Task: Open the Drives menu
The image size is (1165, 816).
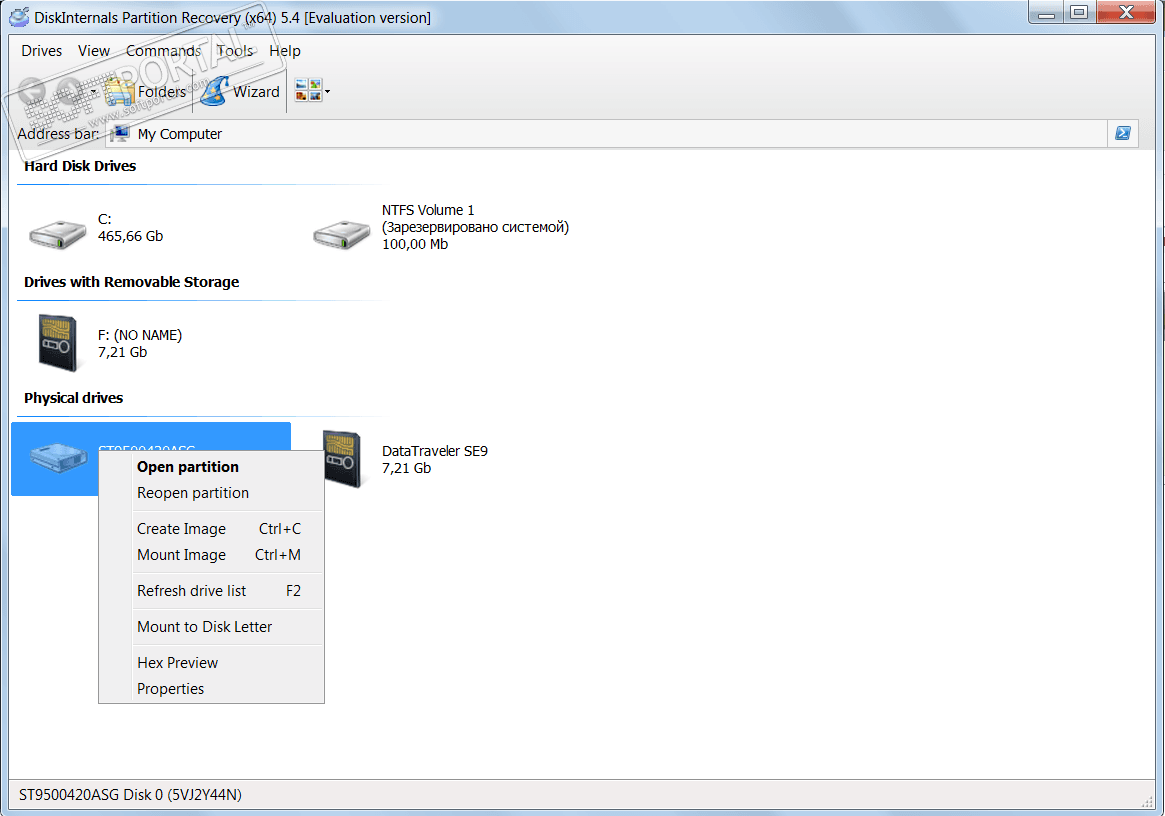Action: pos(42,51)
